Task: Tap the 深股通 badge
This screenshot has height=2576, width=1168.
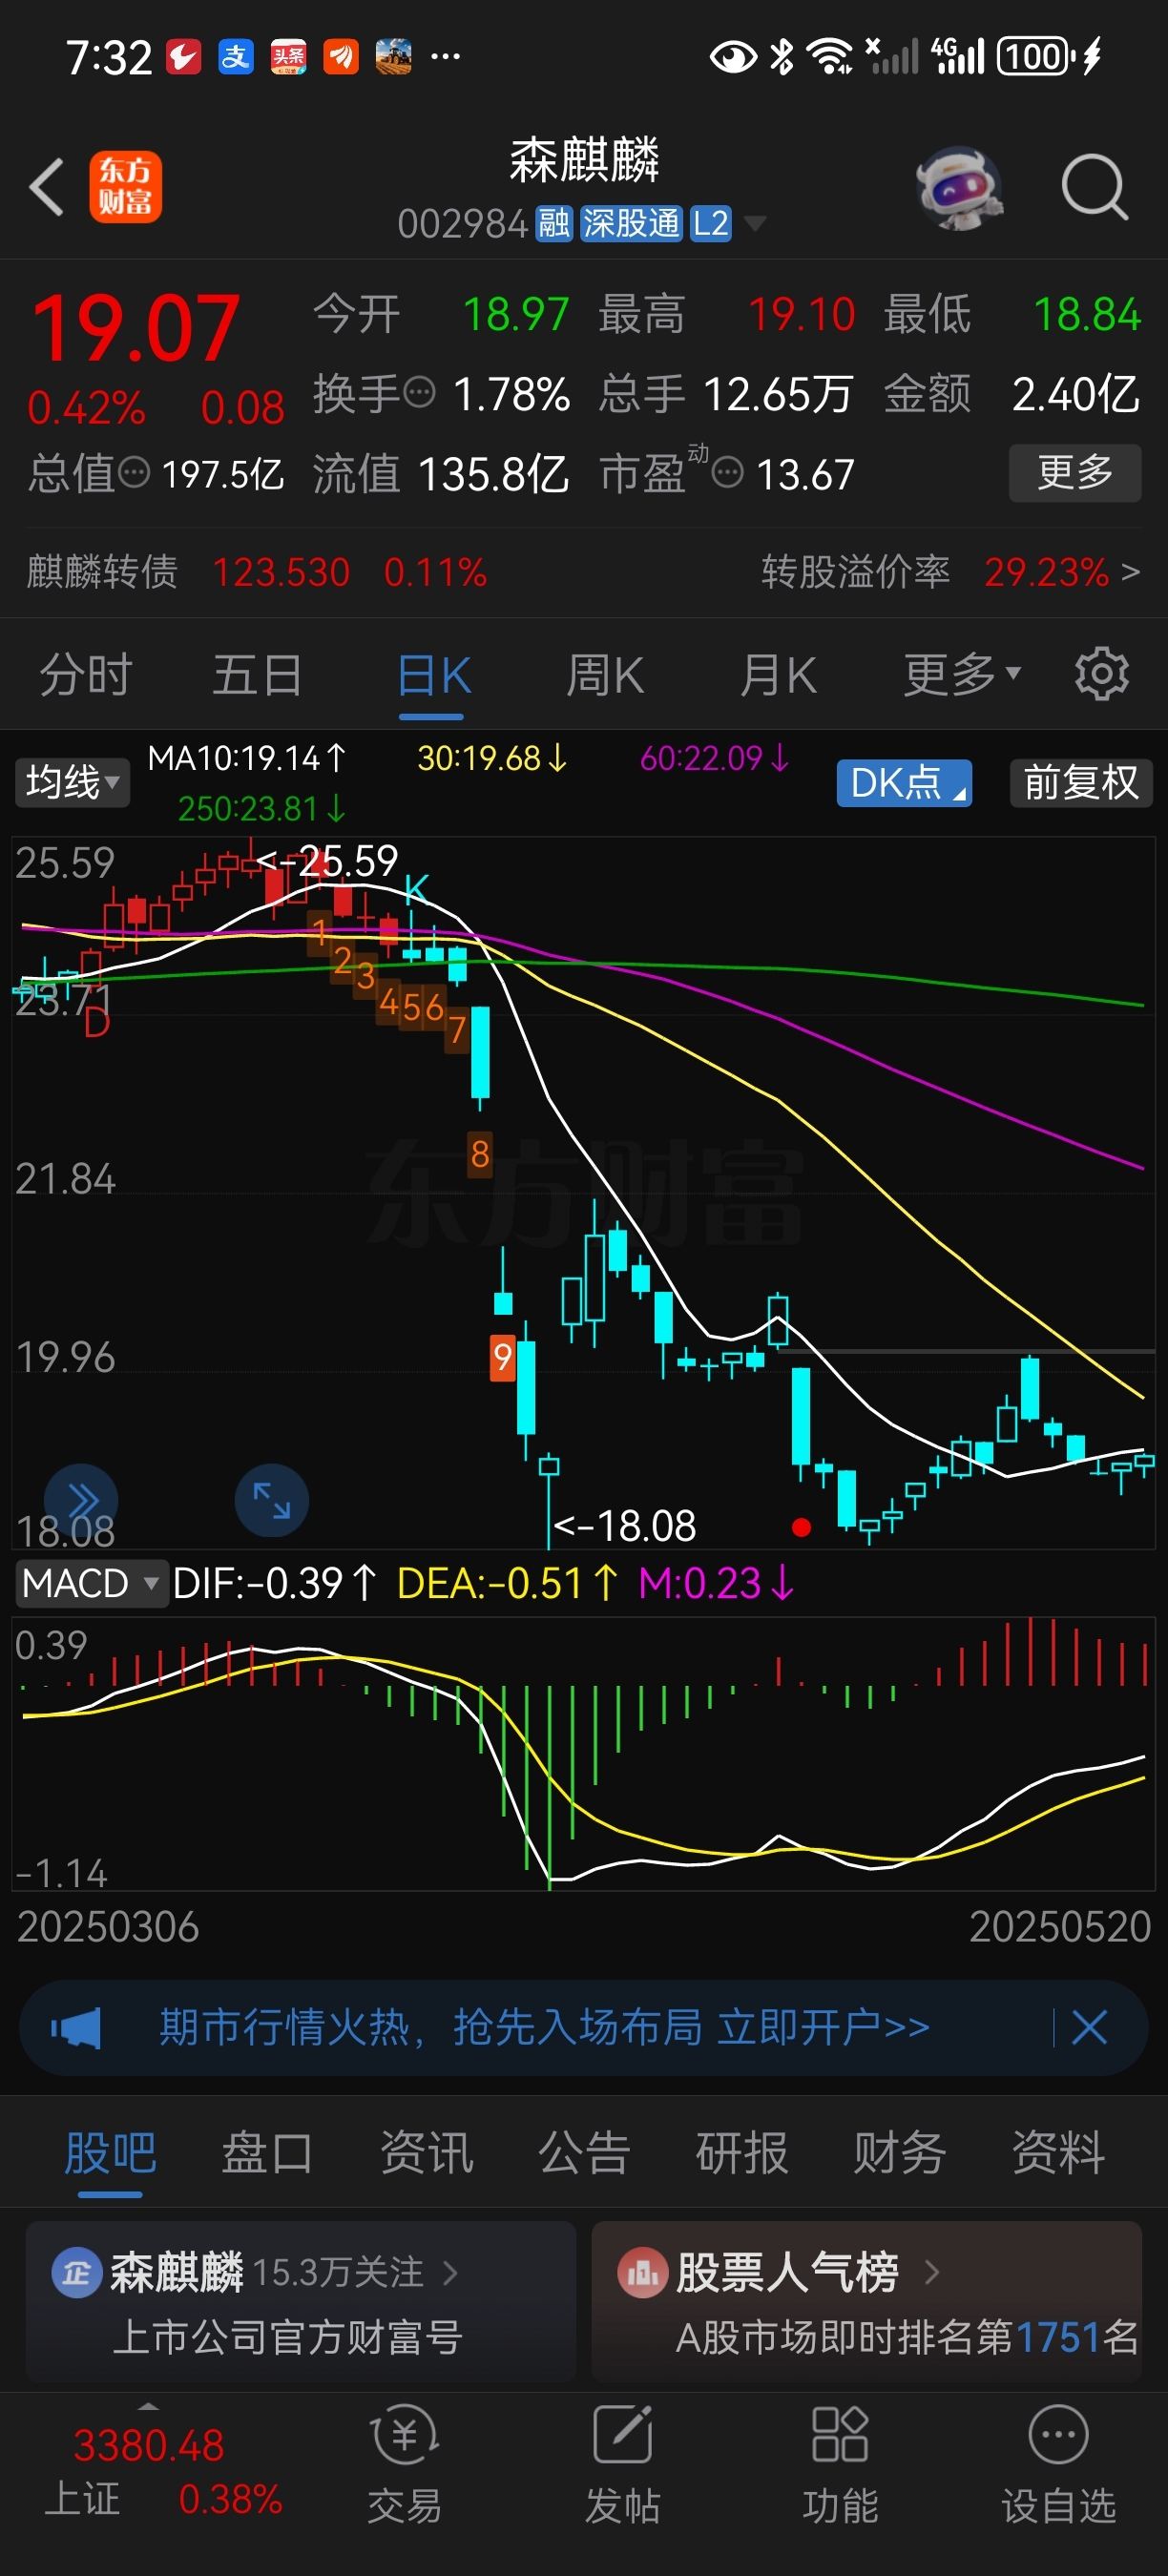Action: 631,223
